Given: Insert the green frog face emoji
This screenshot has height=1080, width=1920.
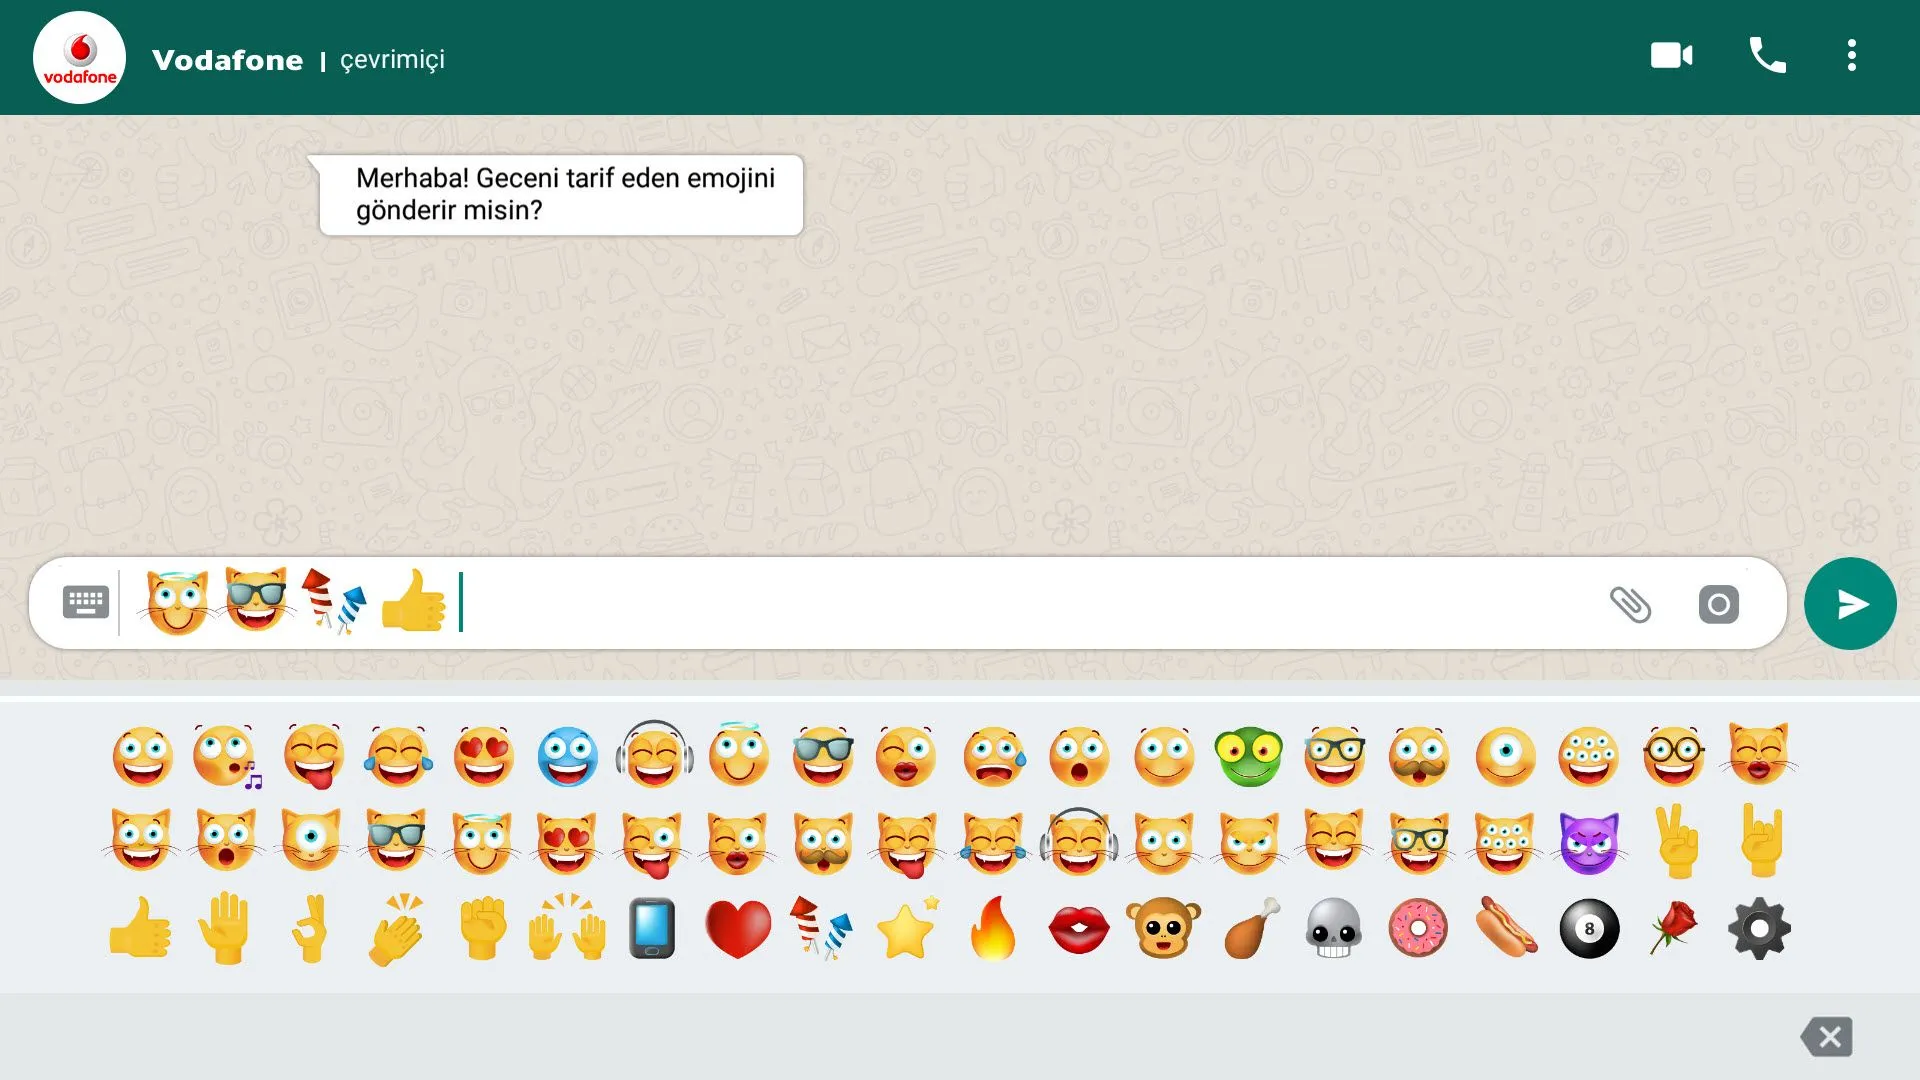Looking at the screenshot, I should coord(1248,757).
